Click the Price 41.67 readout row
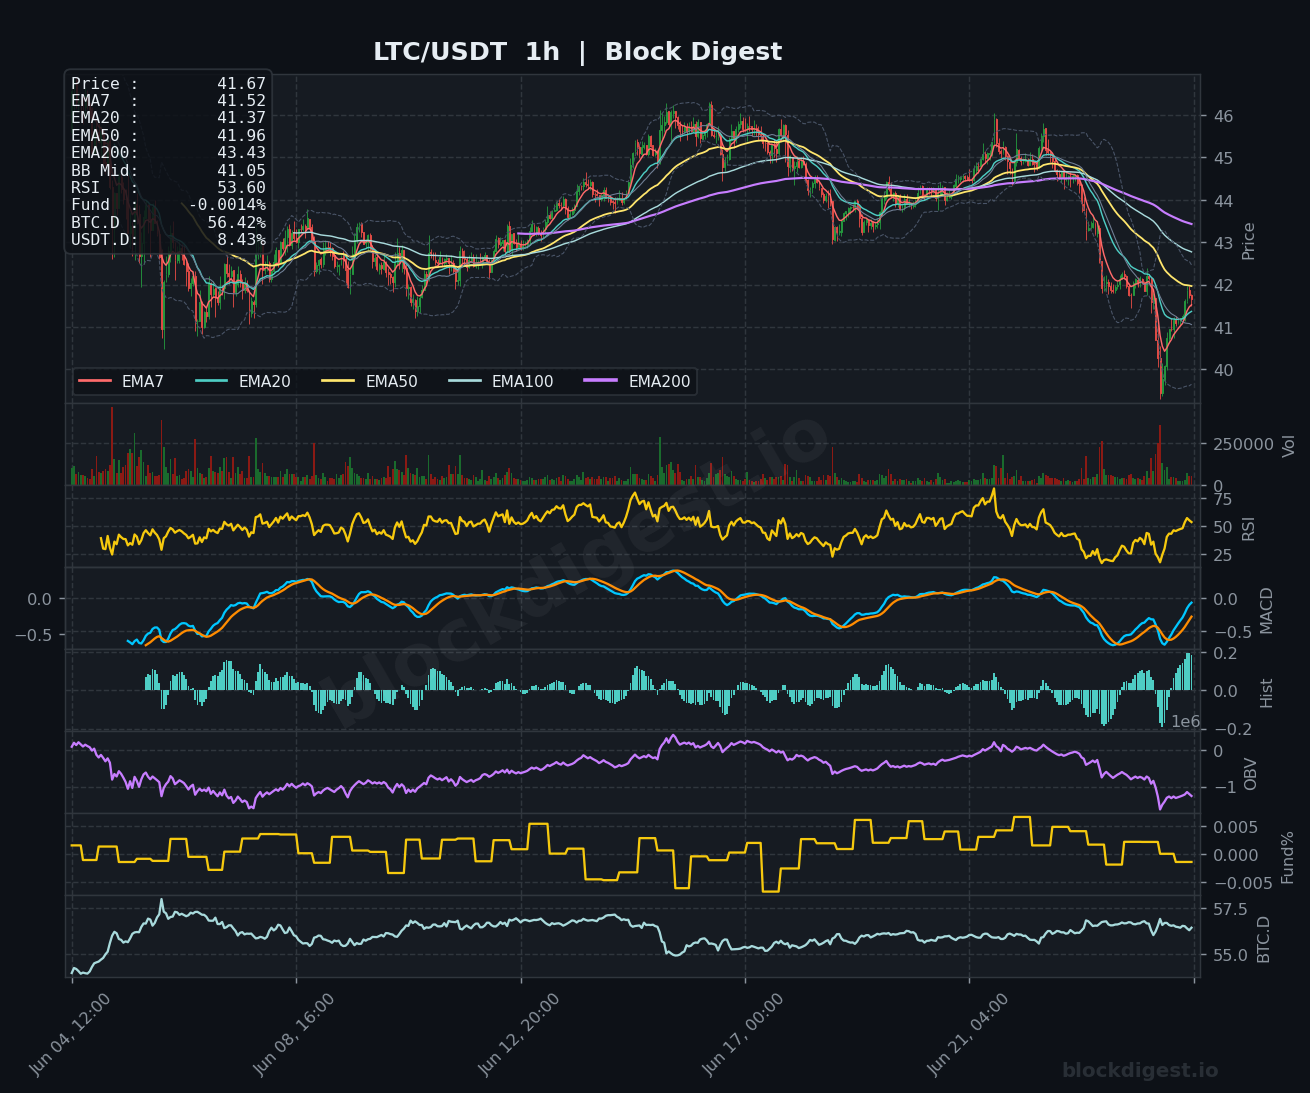 (168, 84)
